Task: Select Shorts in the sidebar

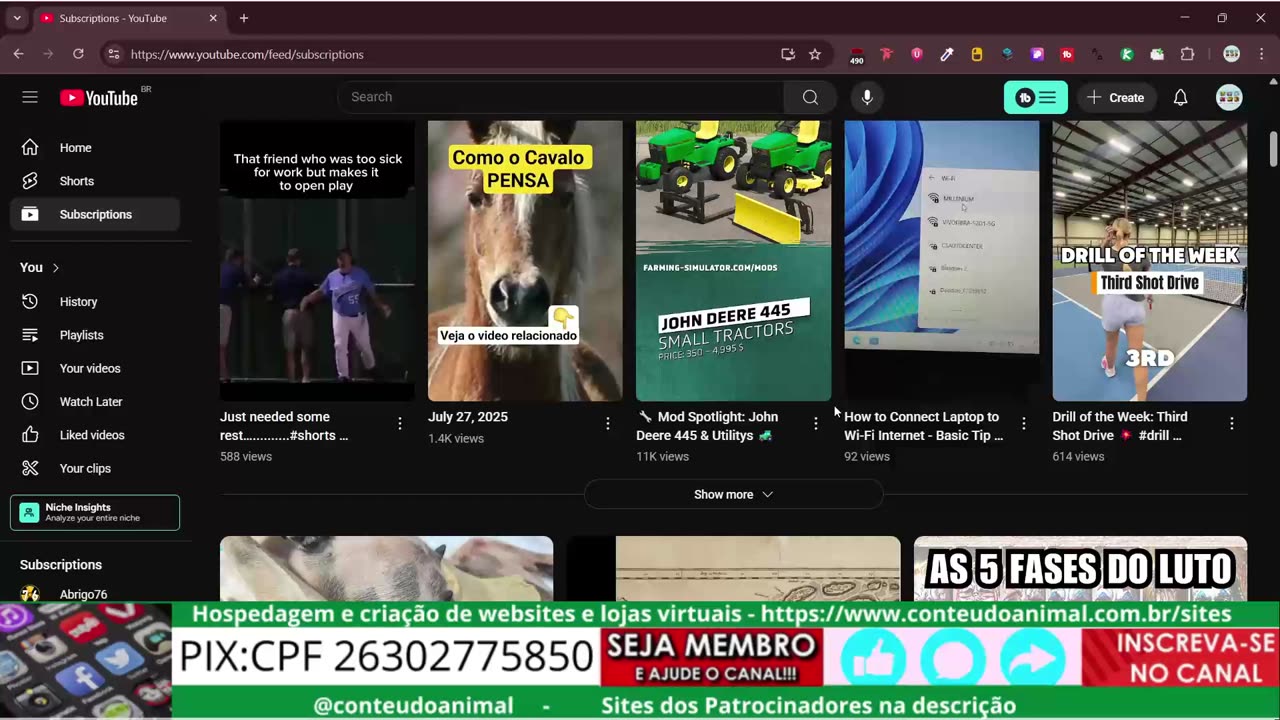Action: point(95,181)
